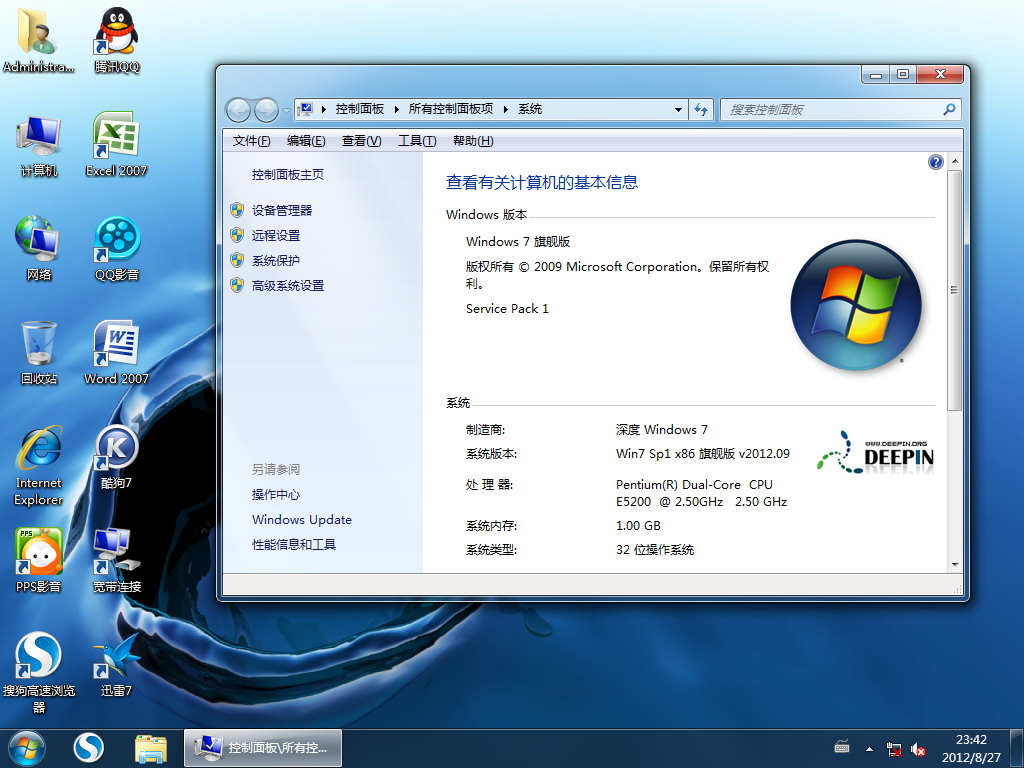Click the DEEPIN logo image
Screen dimensions: 1024x768
click(x=876, y=452)
